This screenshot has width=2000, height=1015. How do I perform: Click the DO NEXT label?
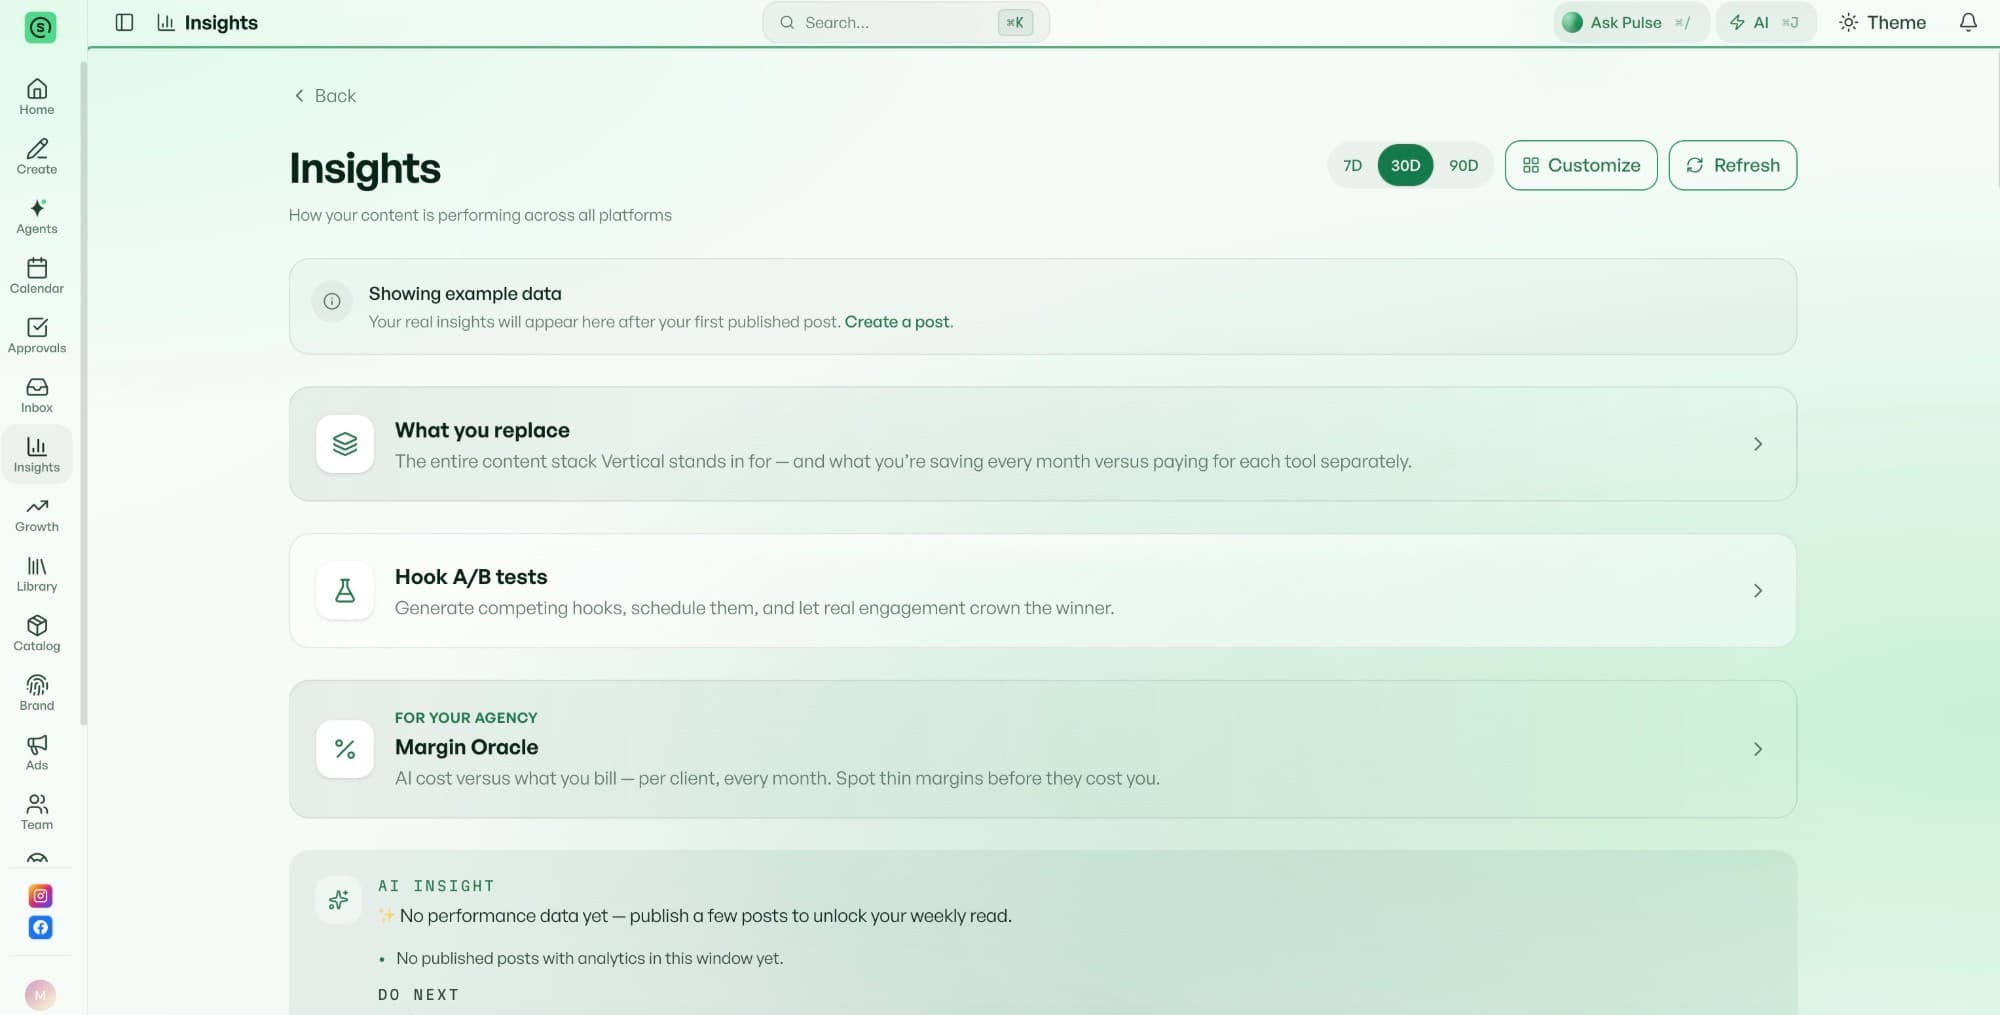coord(419,995)
